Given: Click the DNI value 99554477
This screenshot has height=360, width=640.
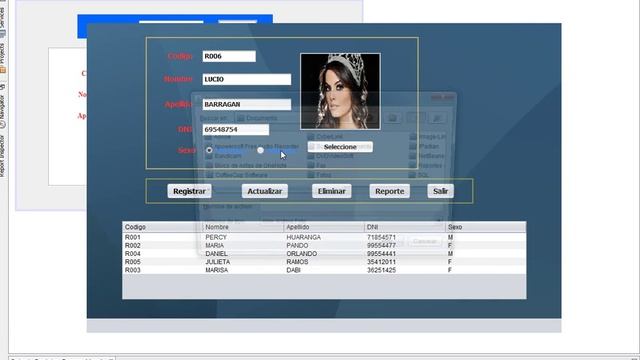Looking at the screenshot, I should [x=405, y=245].
